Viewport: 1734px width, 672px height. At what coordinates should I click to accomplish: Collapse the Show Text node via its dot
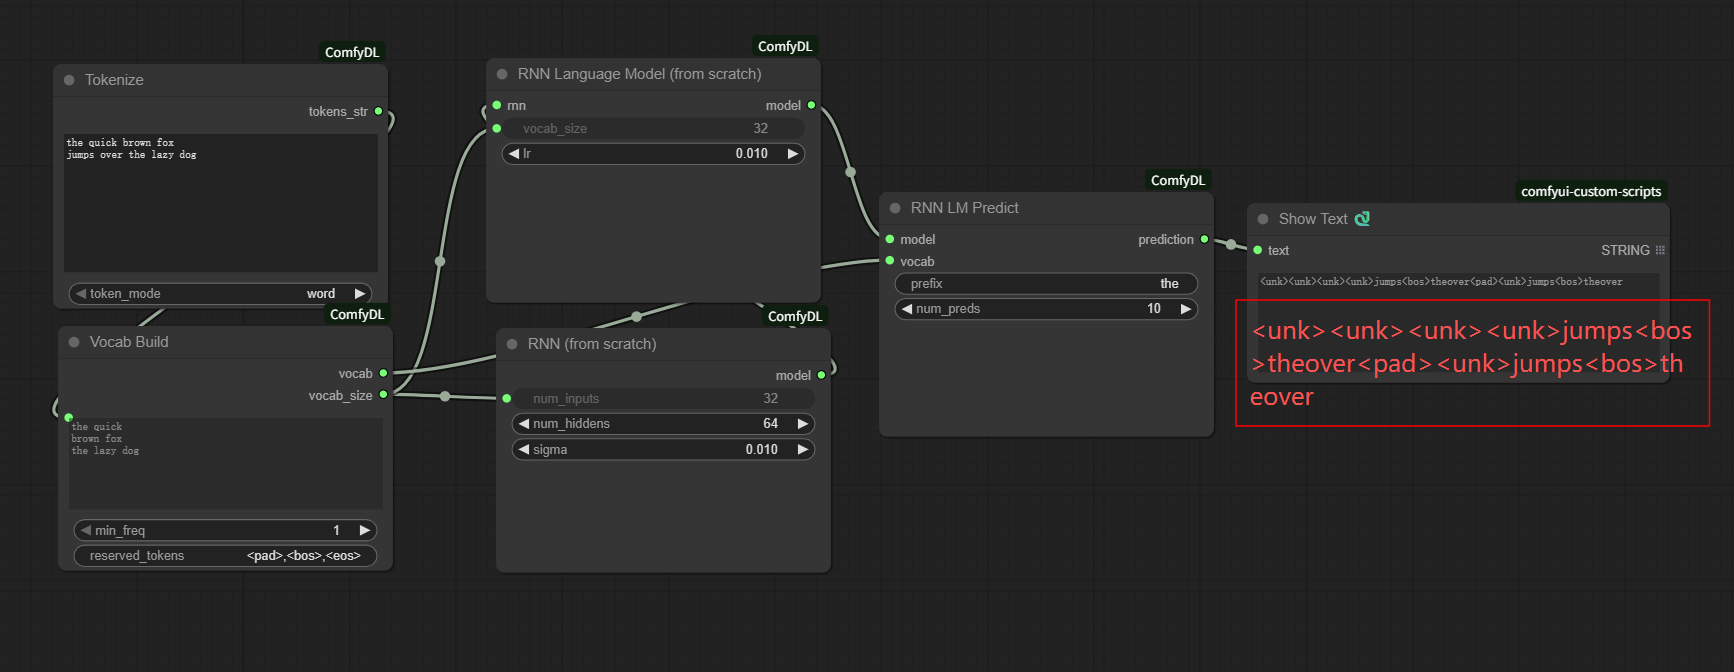[1263, 219]
